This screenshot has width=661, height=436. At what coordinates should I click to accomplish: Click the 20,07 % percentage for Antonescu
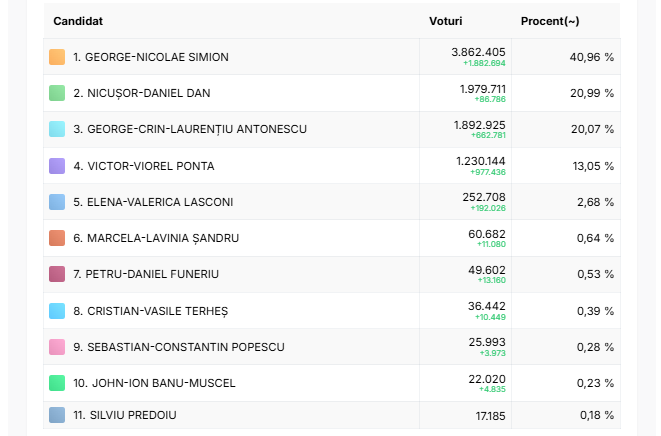tap(592, 129)
